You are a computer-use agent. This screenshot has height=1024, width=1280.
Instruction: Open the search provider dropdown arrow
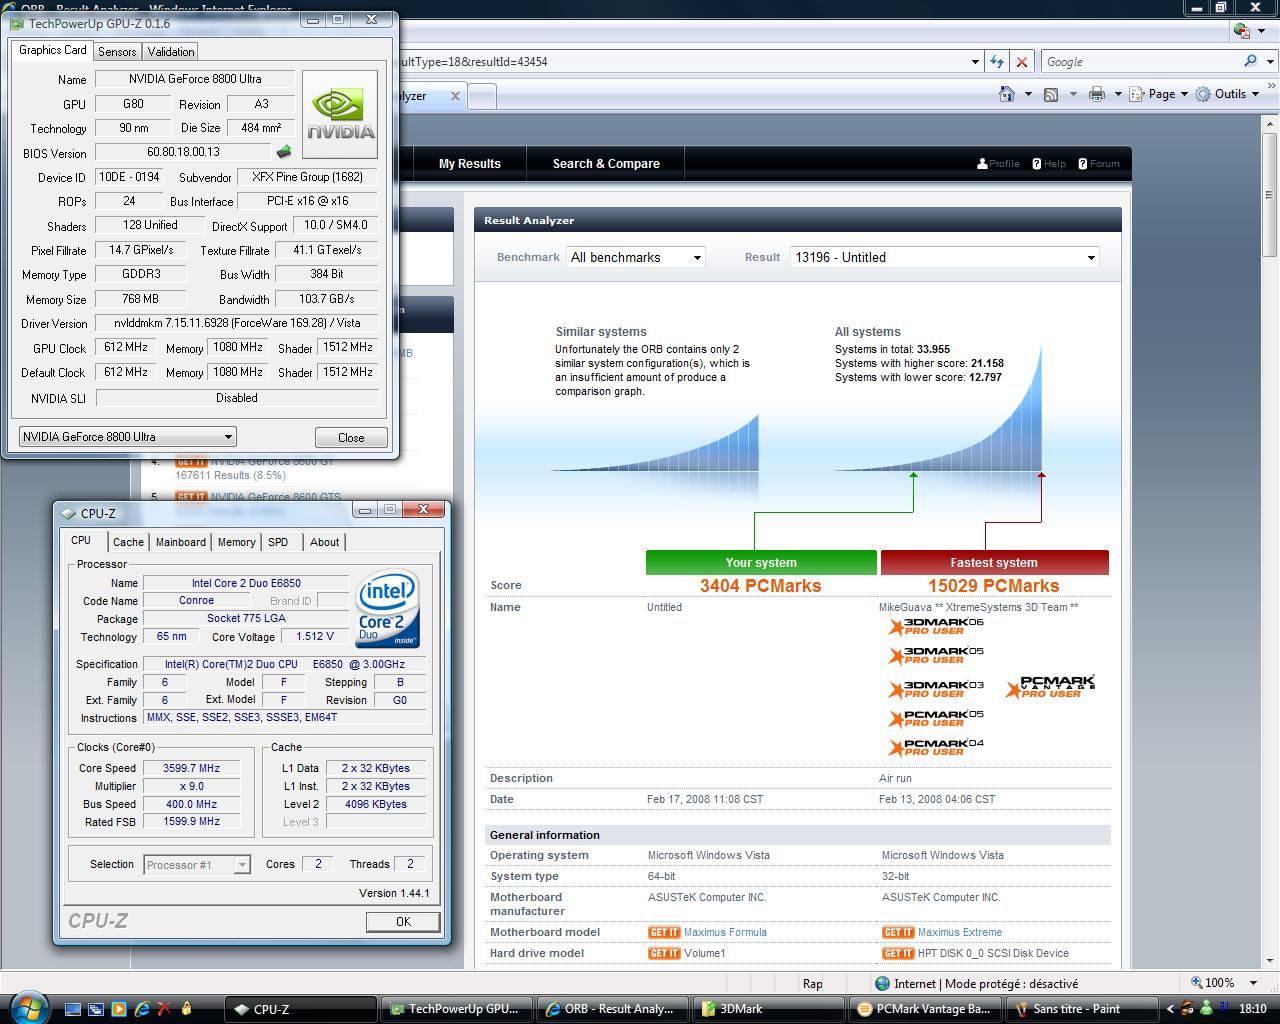1268,61
